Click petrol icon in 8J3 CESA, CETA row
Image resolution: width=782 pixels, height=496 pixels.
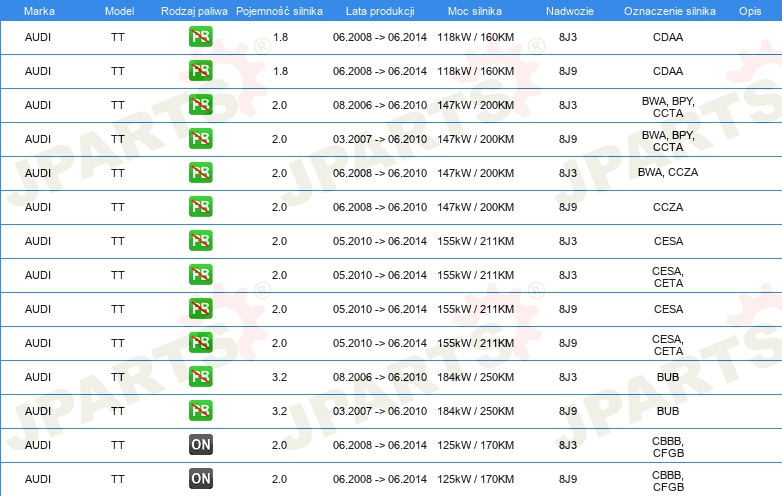click(x=200, y=275)
